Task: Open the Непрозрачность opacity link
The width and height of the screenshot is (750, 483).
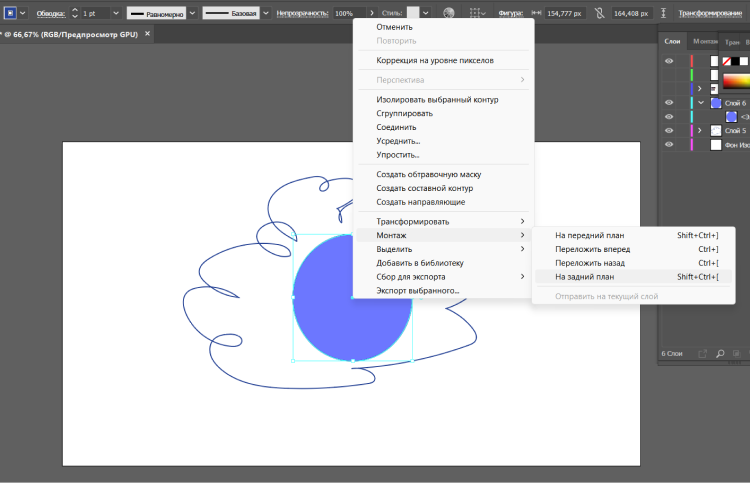Action: (302, 13)
